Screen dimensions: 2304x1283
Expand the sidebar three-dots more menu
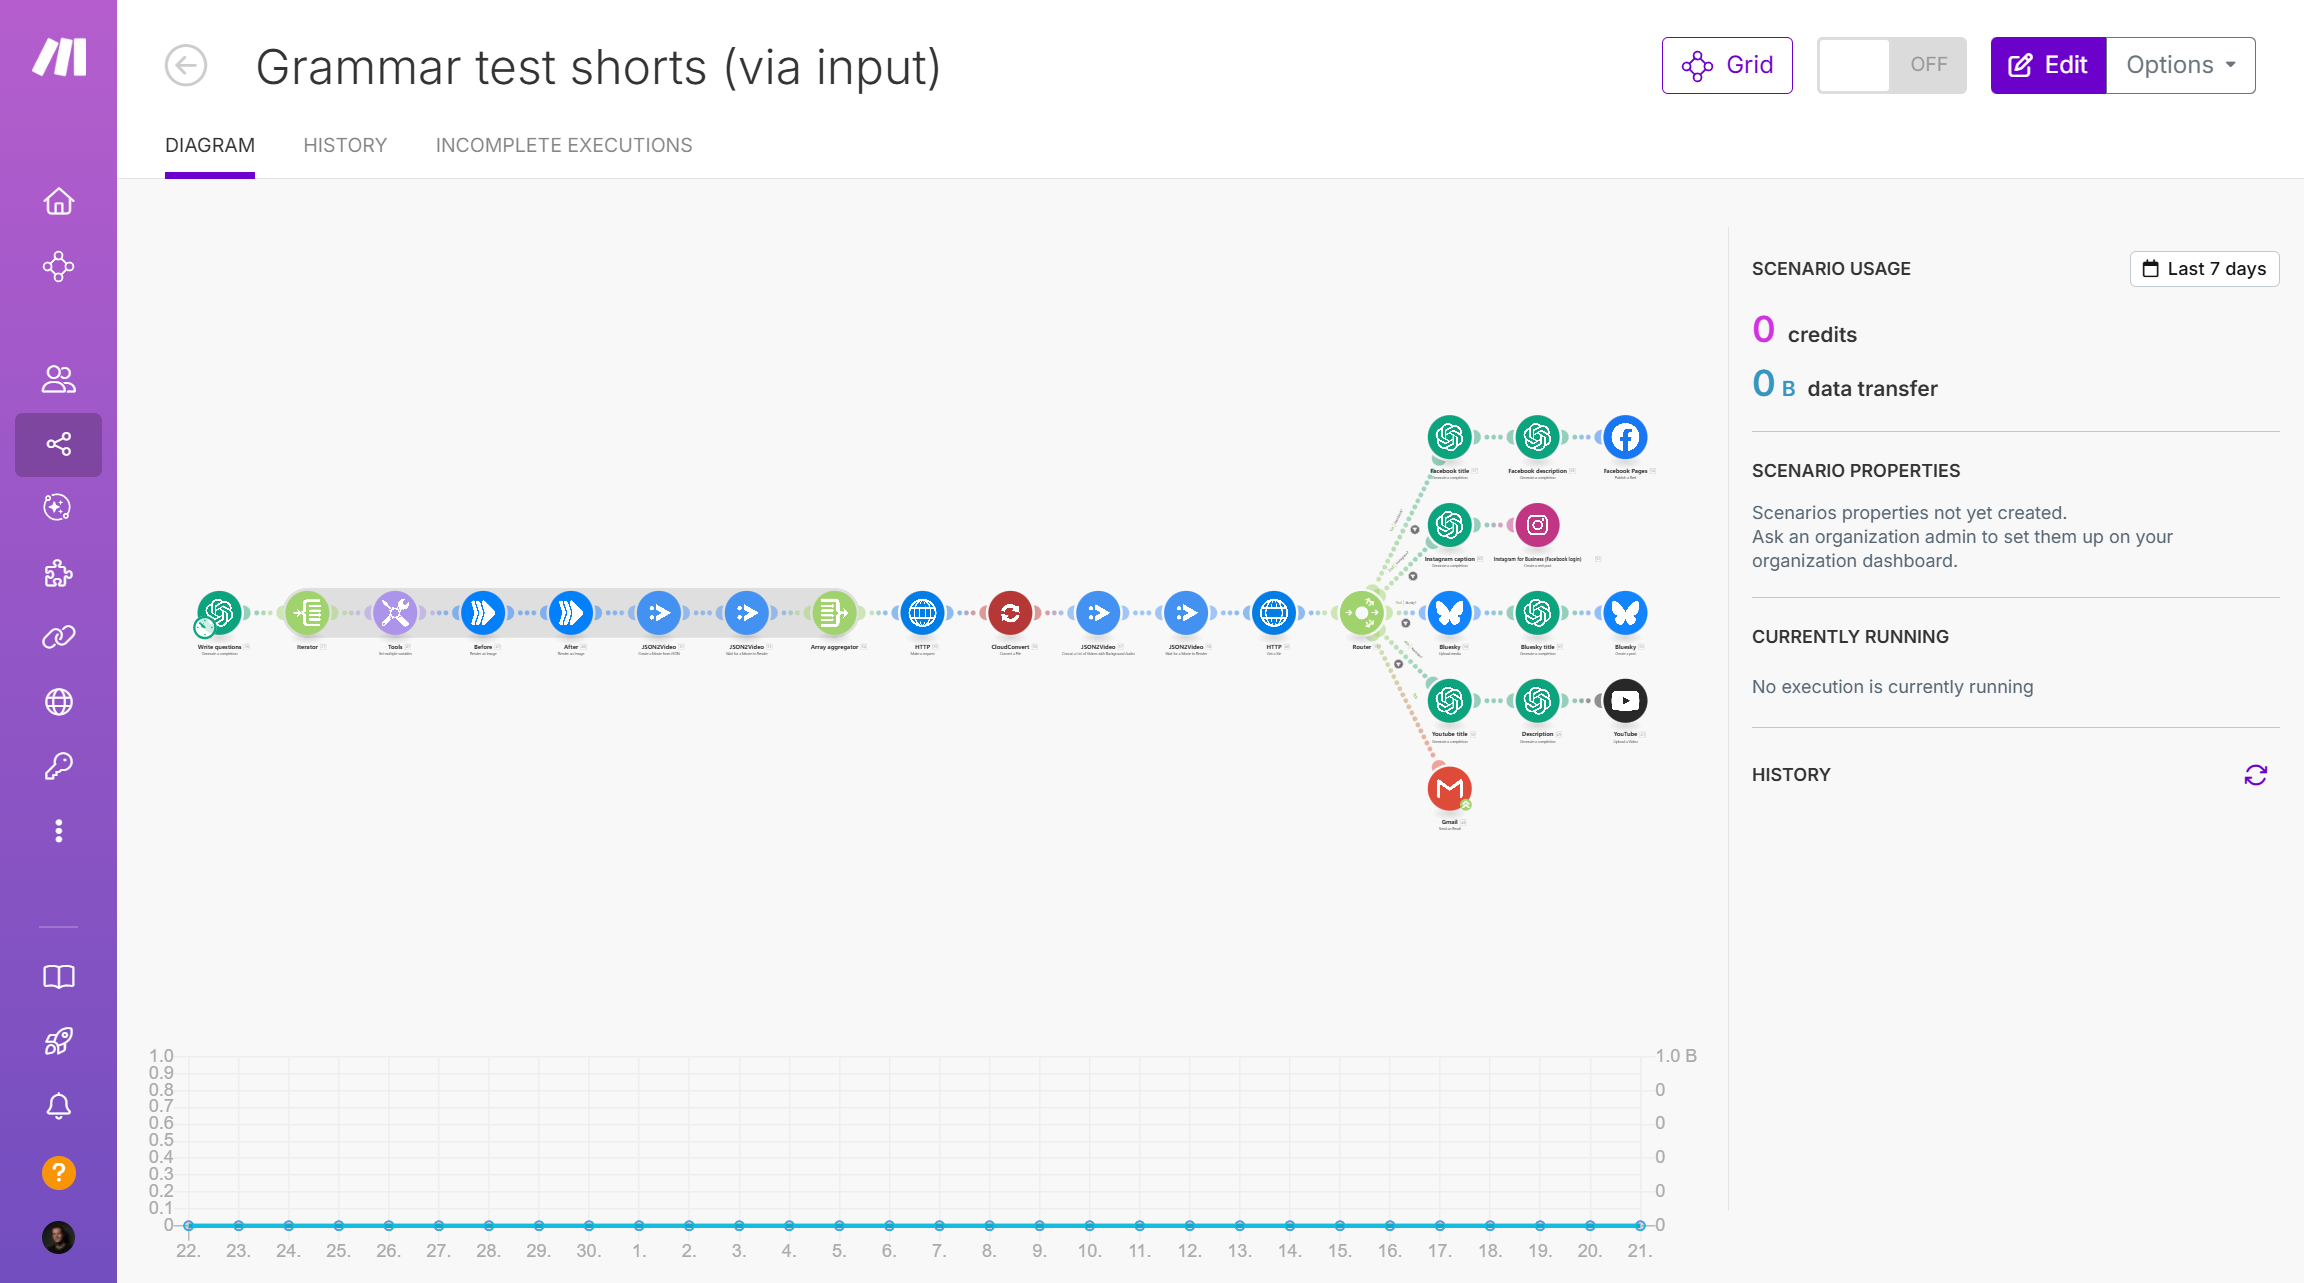(59, 831)
